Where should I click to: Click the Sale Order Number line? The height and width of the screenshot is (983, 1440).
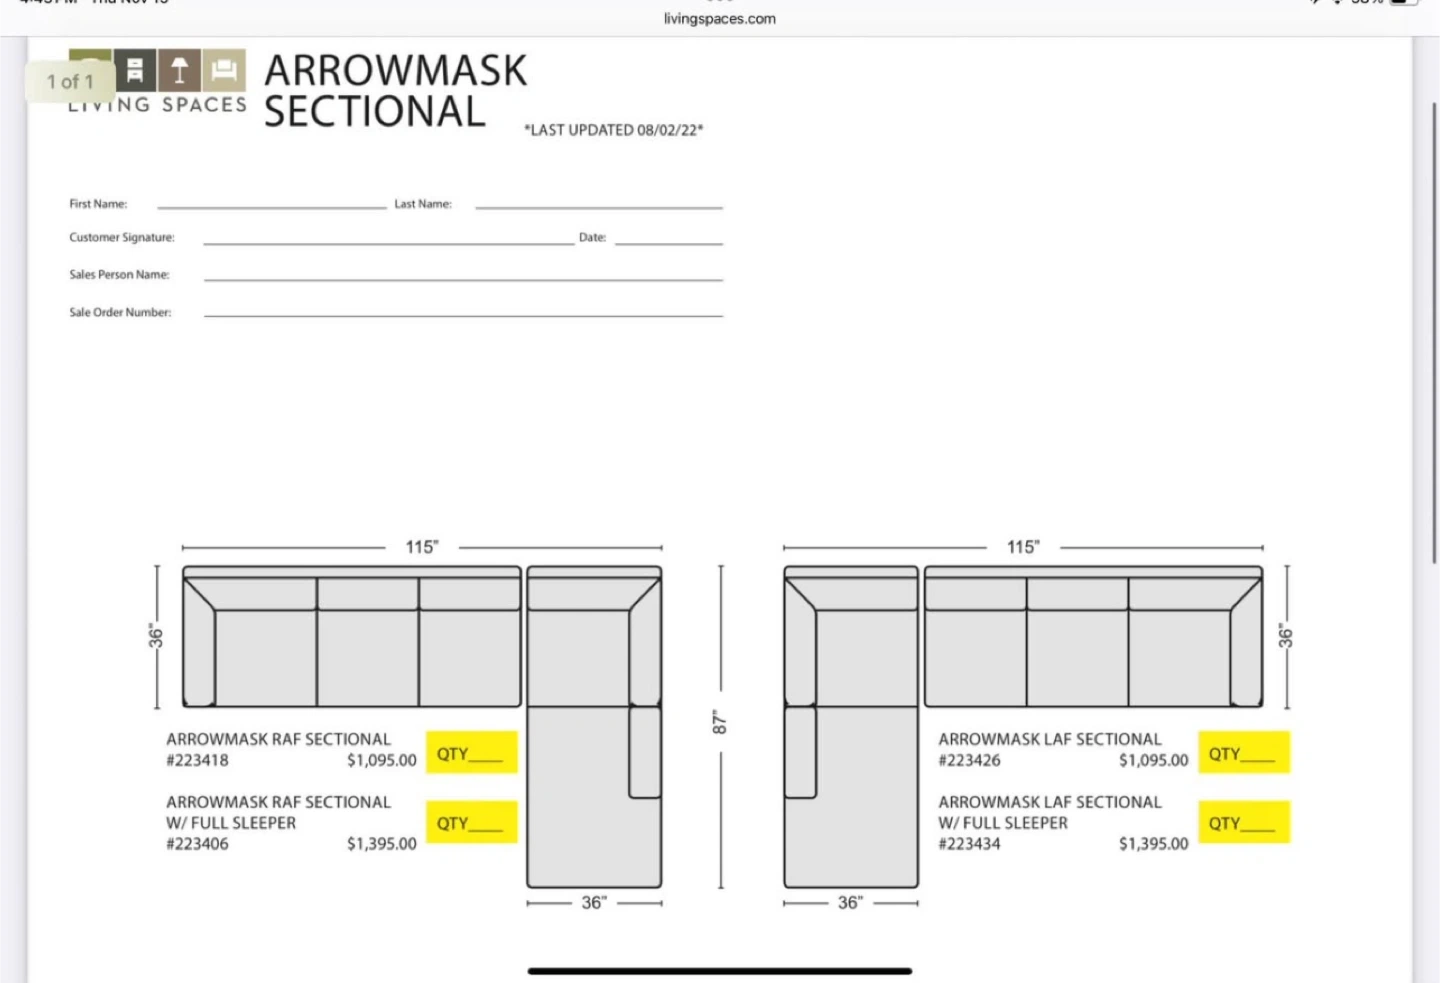click(x=462, y=312)
